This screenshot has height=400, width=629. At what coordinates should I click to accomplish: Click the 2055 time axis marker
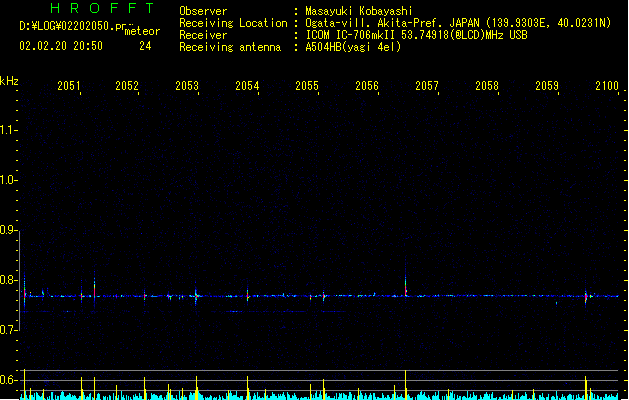[x=307, y=86]
